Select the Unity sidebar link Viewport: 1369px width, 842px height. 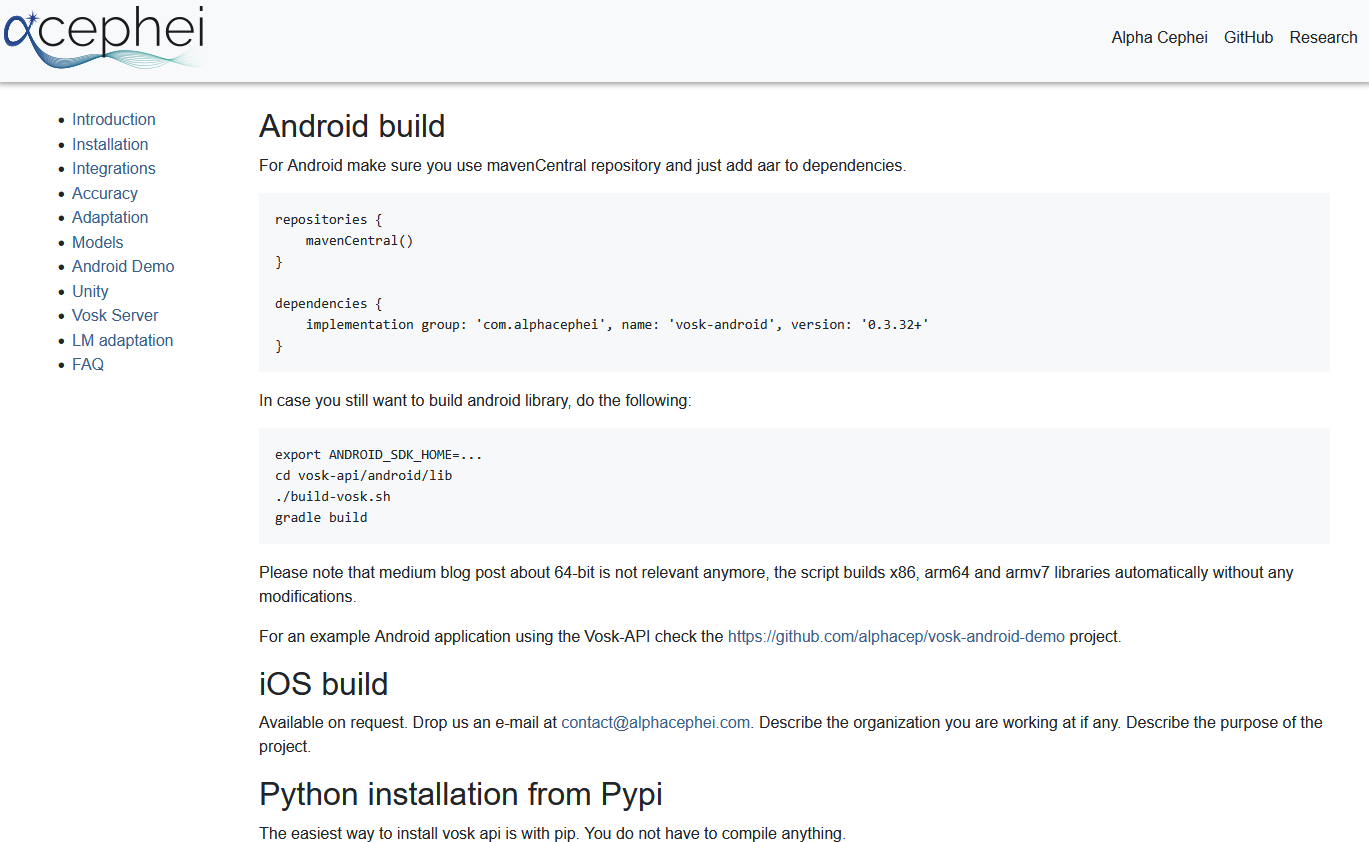90,291
